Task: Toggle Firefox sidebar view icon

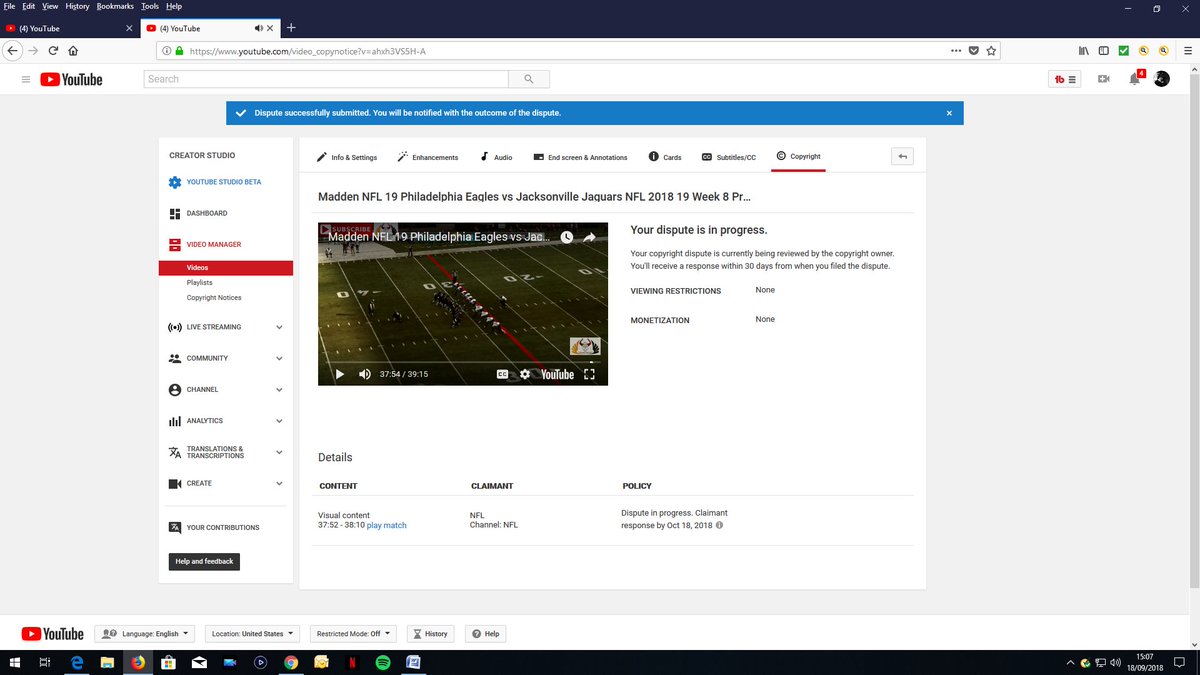Action: point(1104,51)
